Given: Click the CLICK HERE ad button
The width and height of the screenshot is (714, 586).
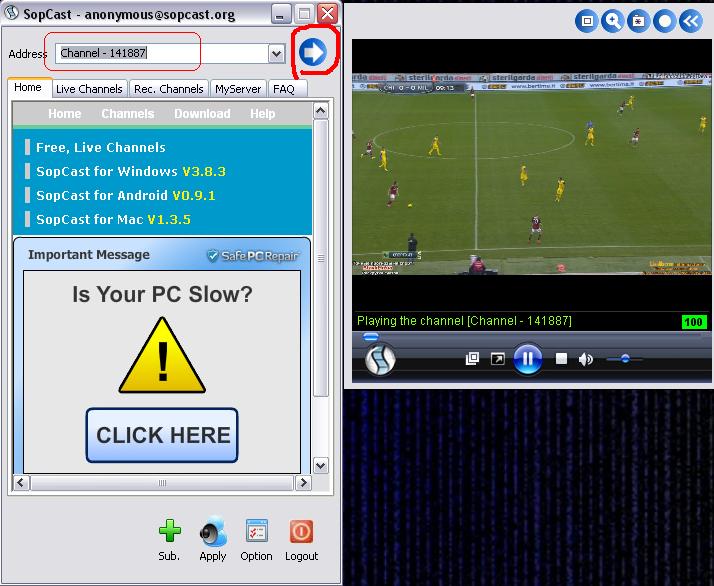Looking at the screenshot, I should coord(162,435).
